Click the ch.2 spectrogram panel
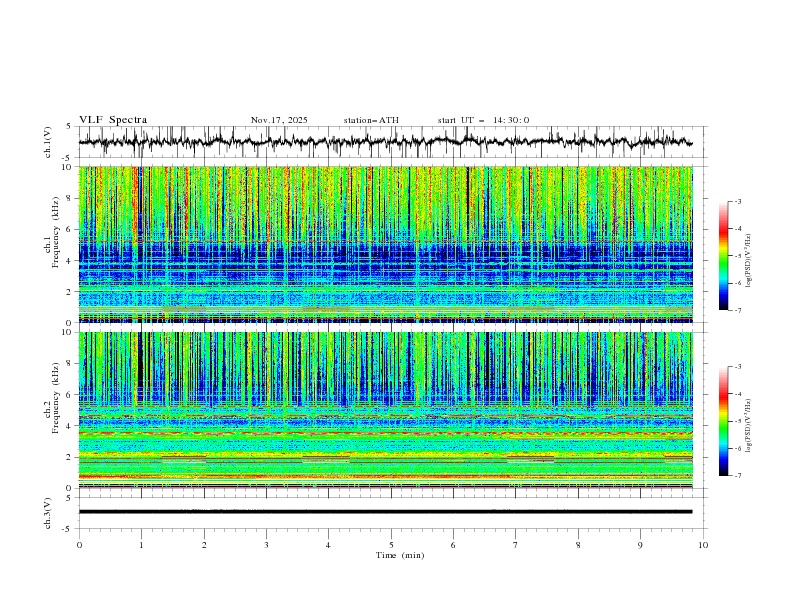The image size is (792, 612). tap(386, 410)
